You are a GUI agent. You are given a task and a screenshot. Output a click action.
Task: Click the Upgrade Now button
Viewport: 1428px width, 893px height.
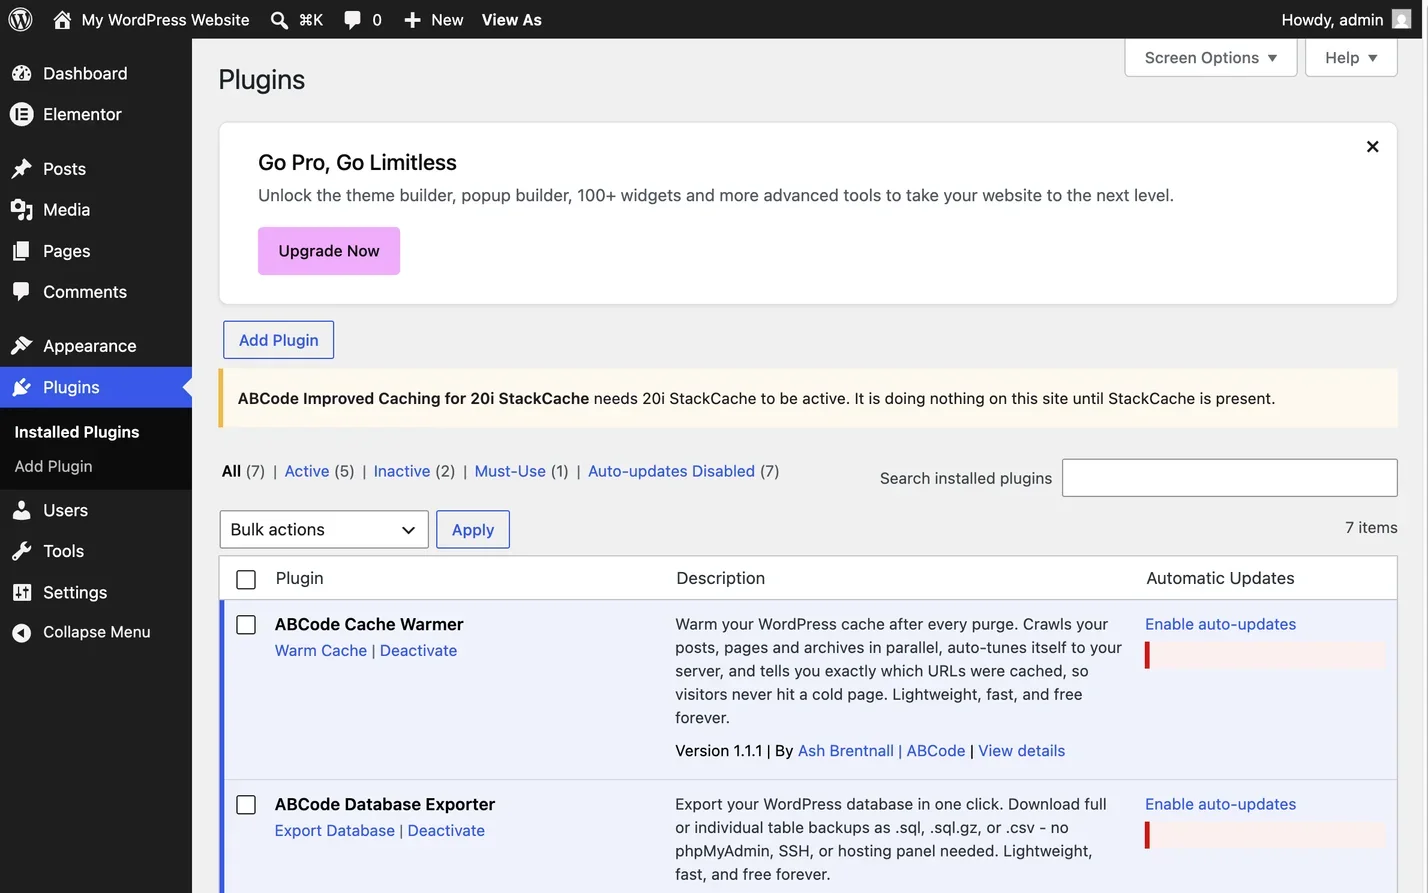[329, 251]
